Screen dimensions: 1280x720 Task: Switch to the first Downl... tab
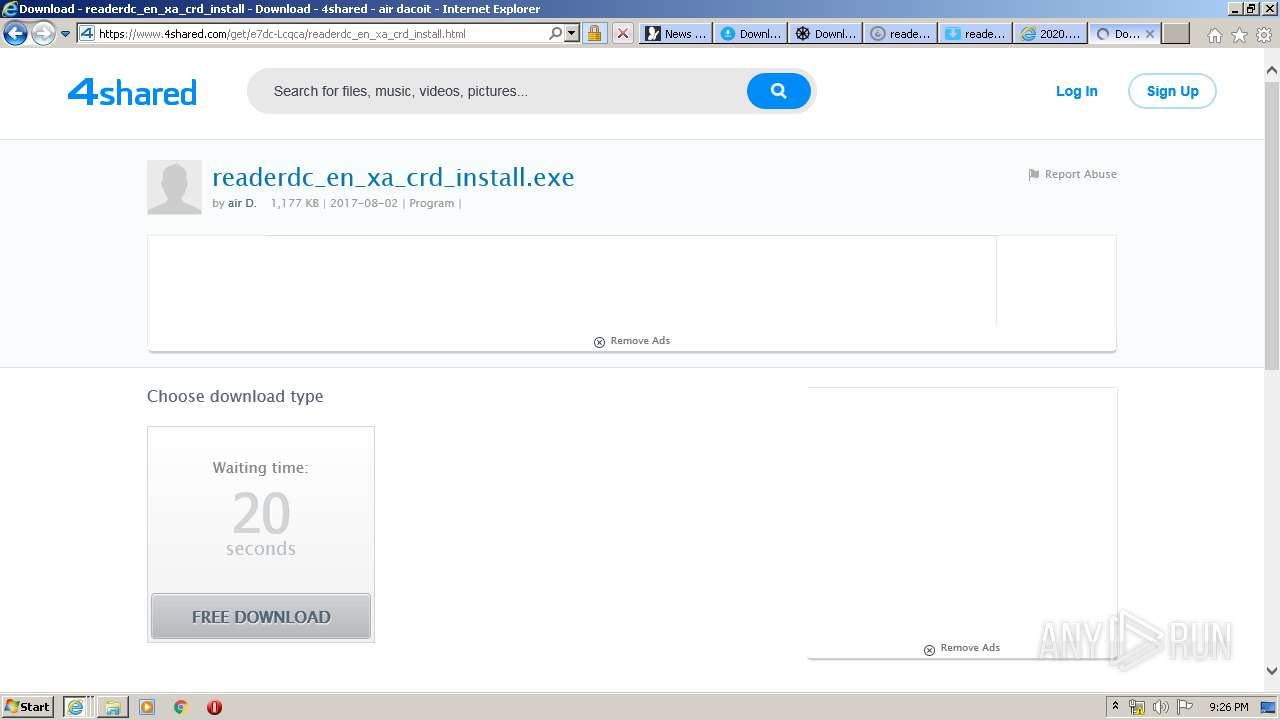pyautogui.click(x=750, y=33)
